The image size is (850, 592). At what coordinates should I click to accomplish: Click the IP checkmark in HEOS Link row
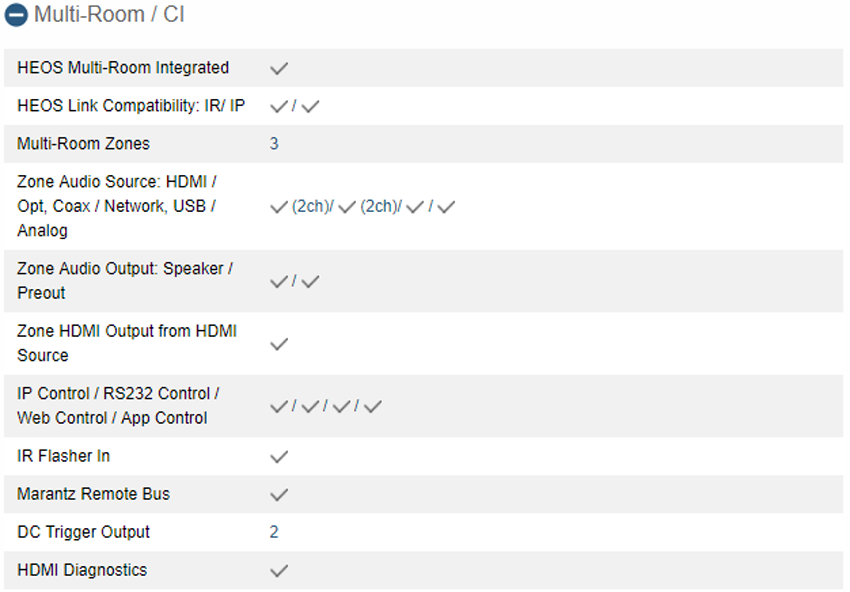coord(311,106)
